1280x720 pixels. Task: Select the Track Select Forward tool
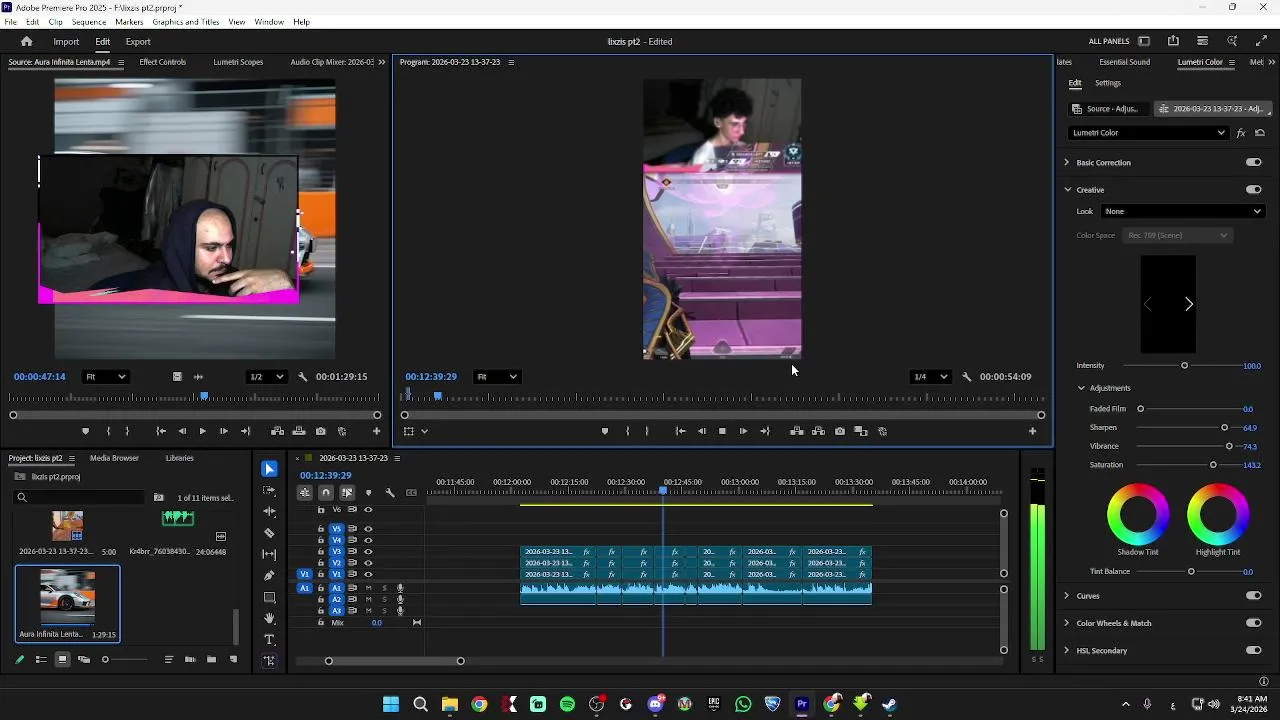coord(269,490)
